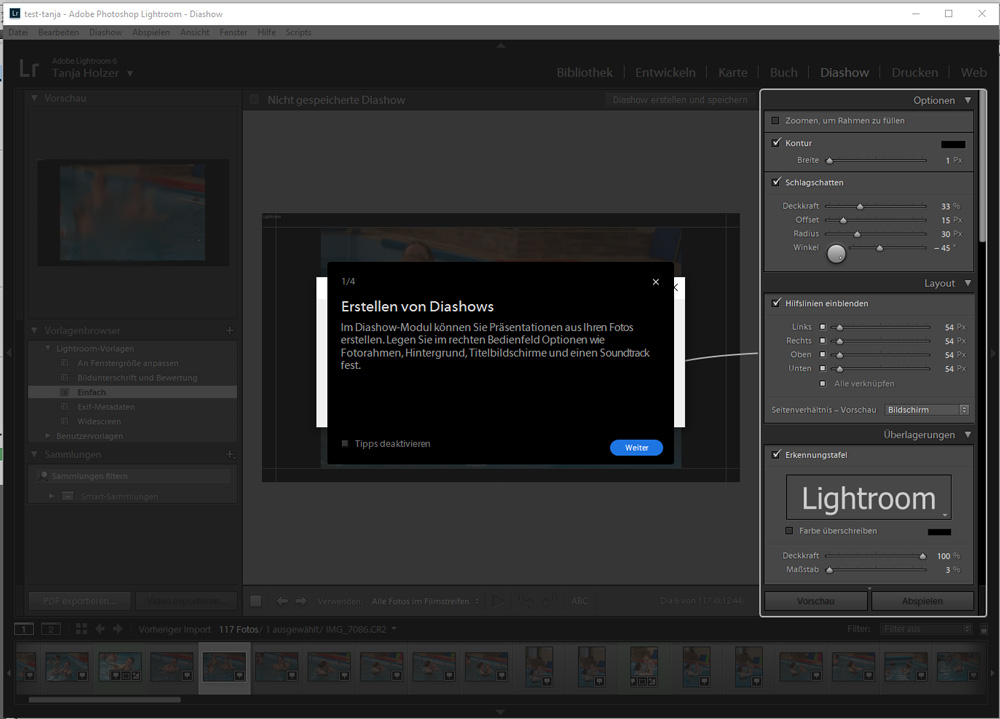Switch to Drucken module
This screenshot has width=1000, height=719.
click(915, 73)
